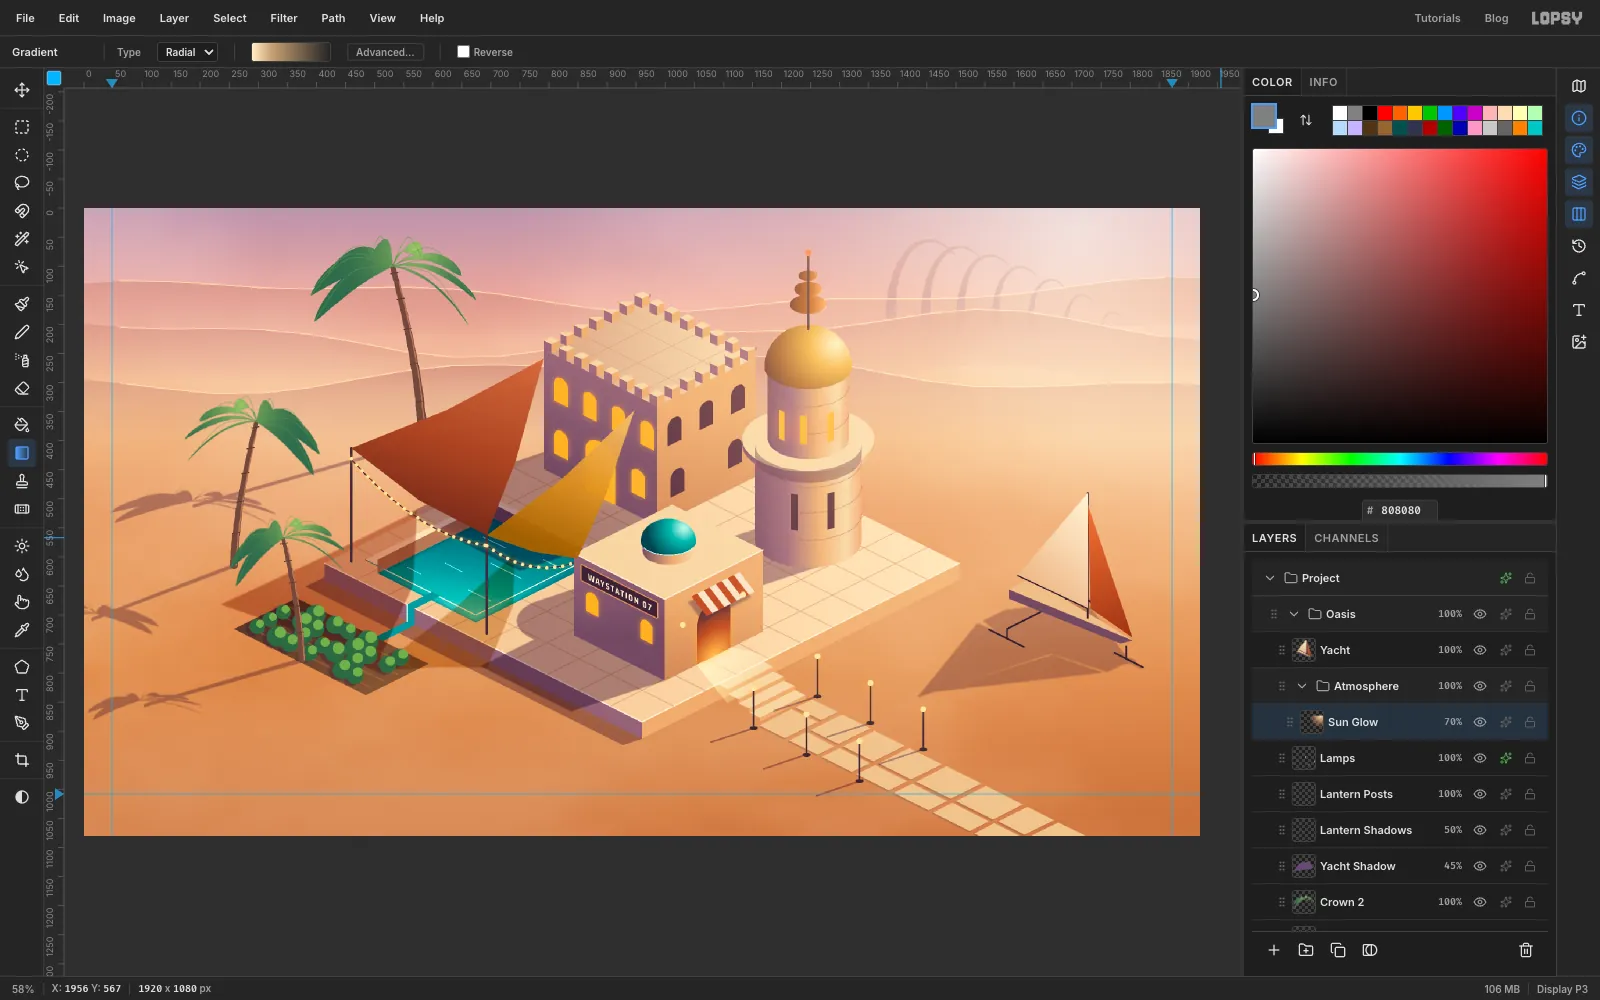Switch to the Info tab
Image resolution: width=1600 pixels, height=1000 pixels.
pos(1323,82)
